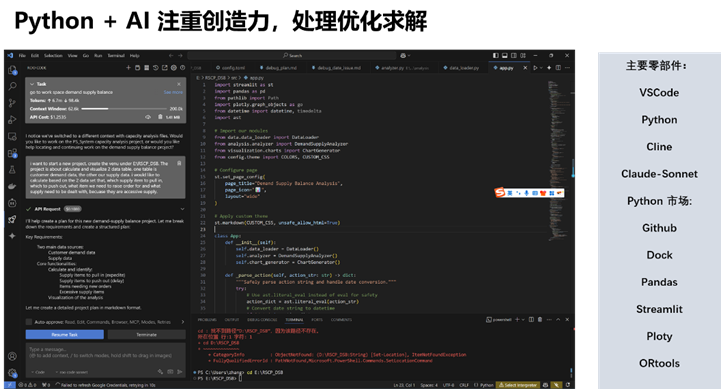The width and height of the screenshot is (721, 389).
Task: Click the sparkle icon in editor toolbar
Action: [549, 68]
